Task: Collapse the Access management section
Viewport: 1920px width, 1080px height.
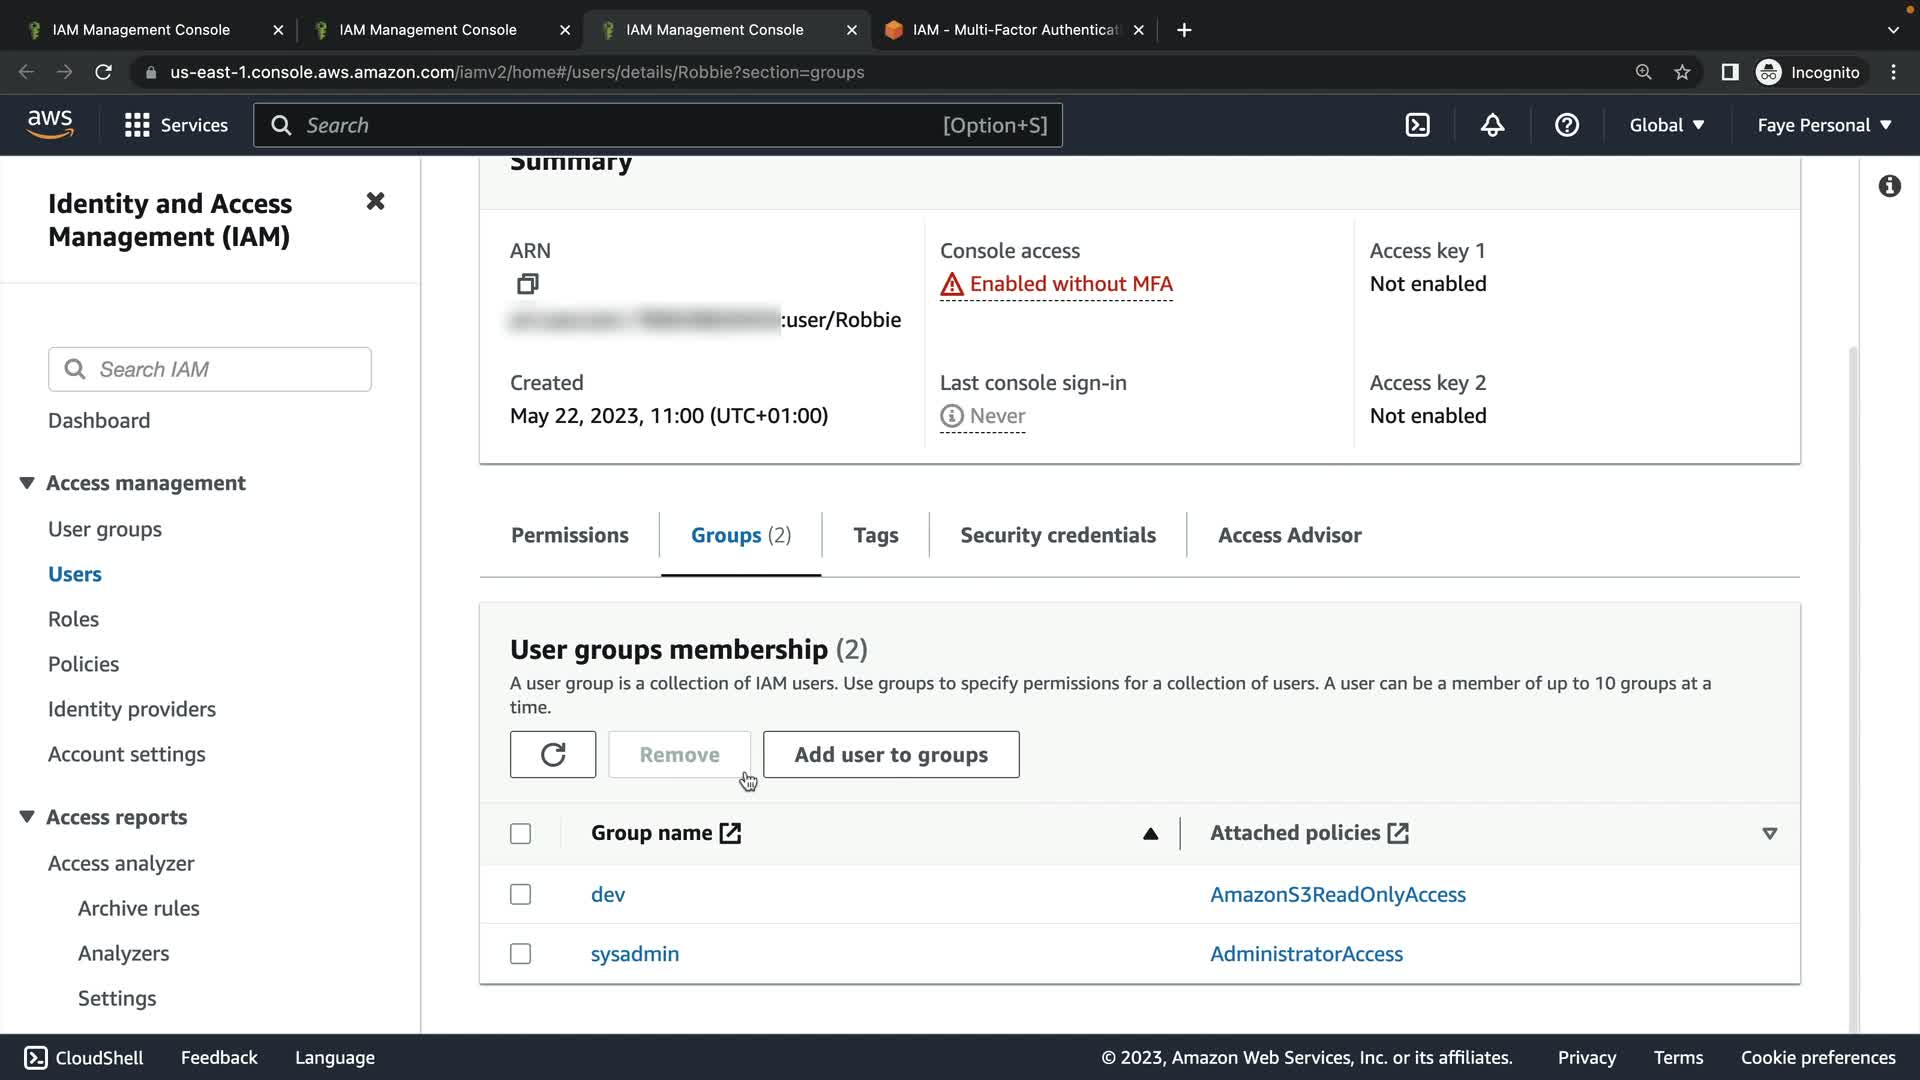Action: [27, 483]
